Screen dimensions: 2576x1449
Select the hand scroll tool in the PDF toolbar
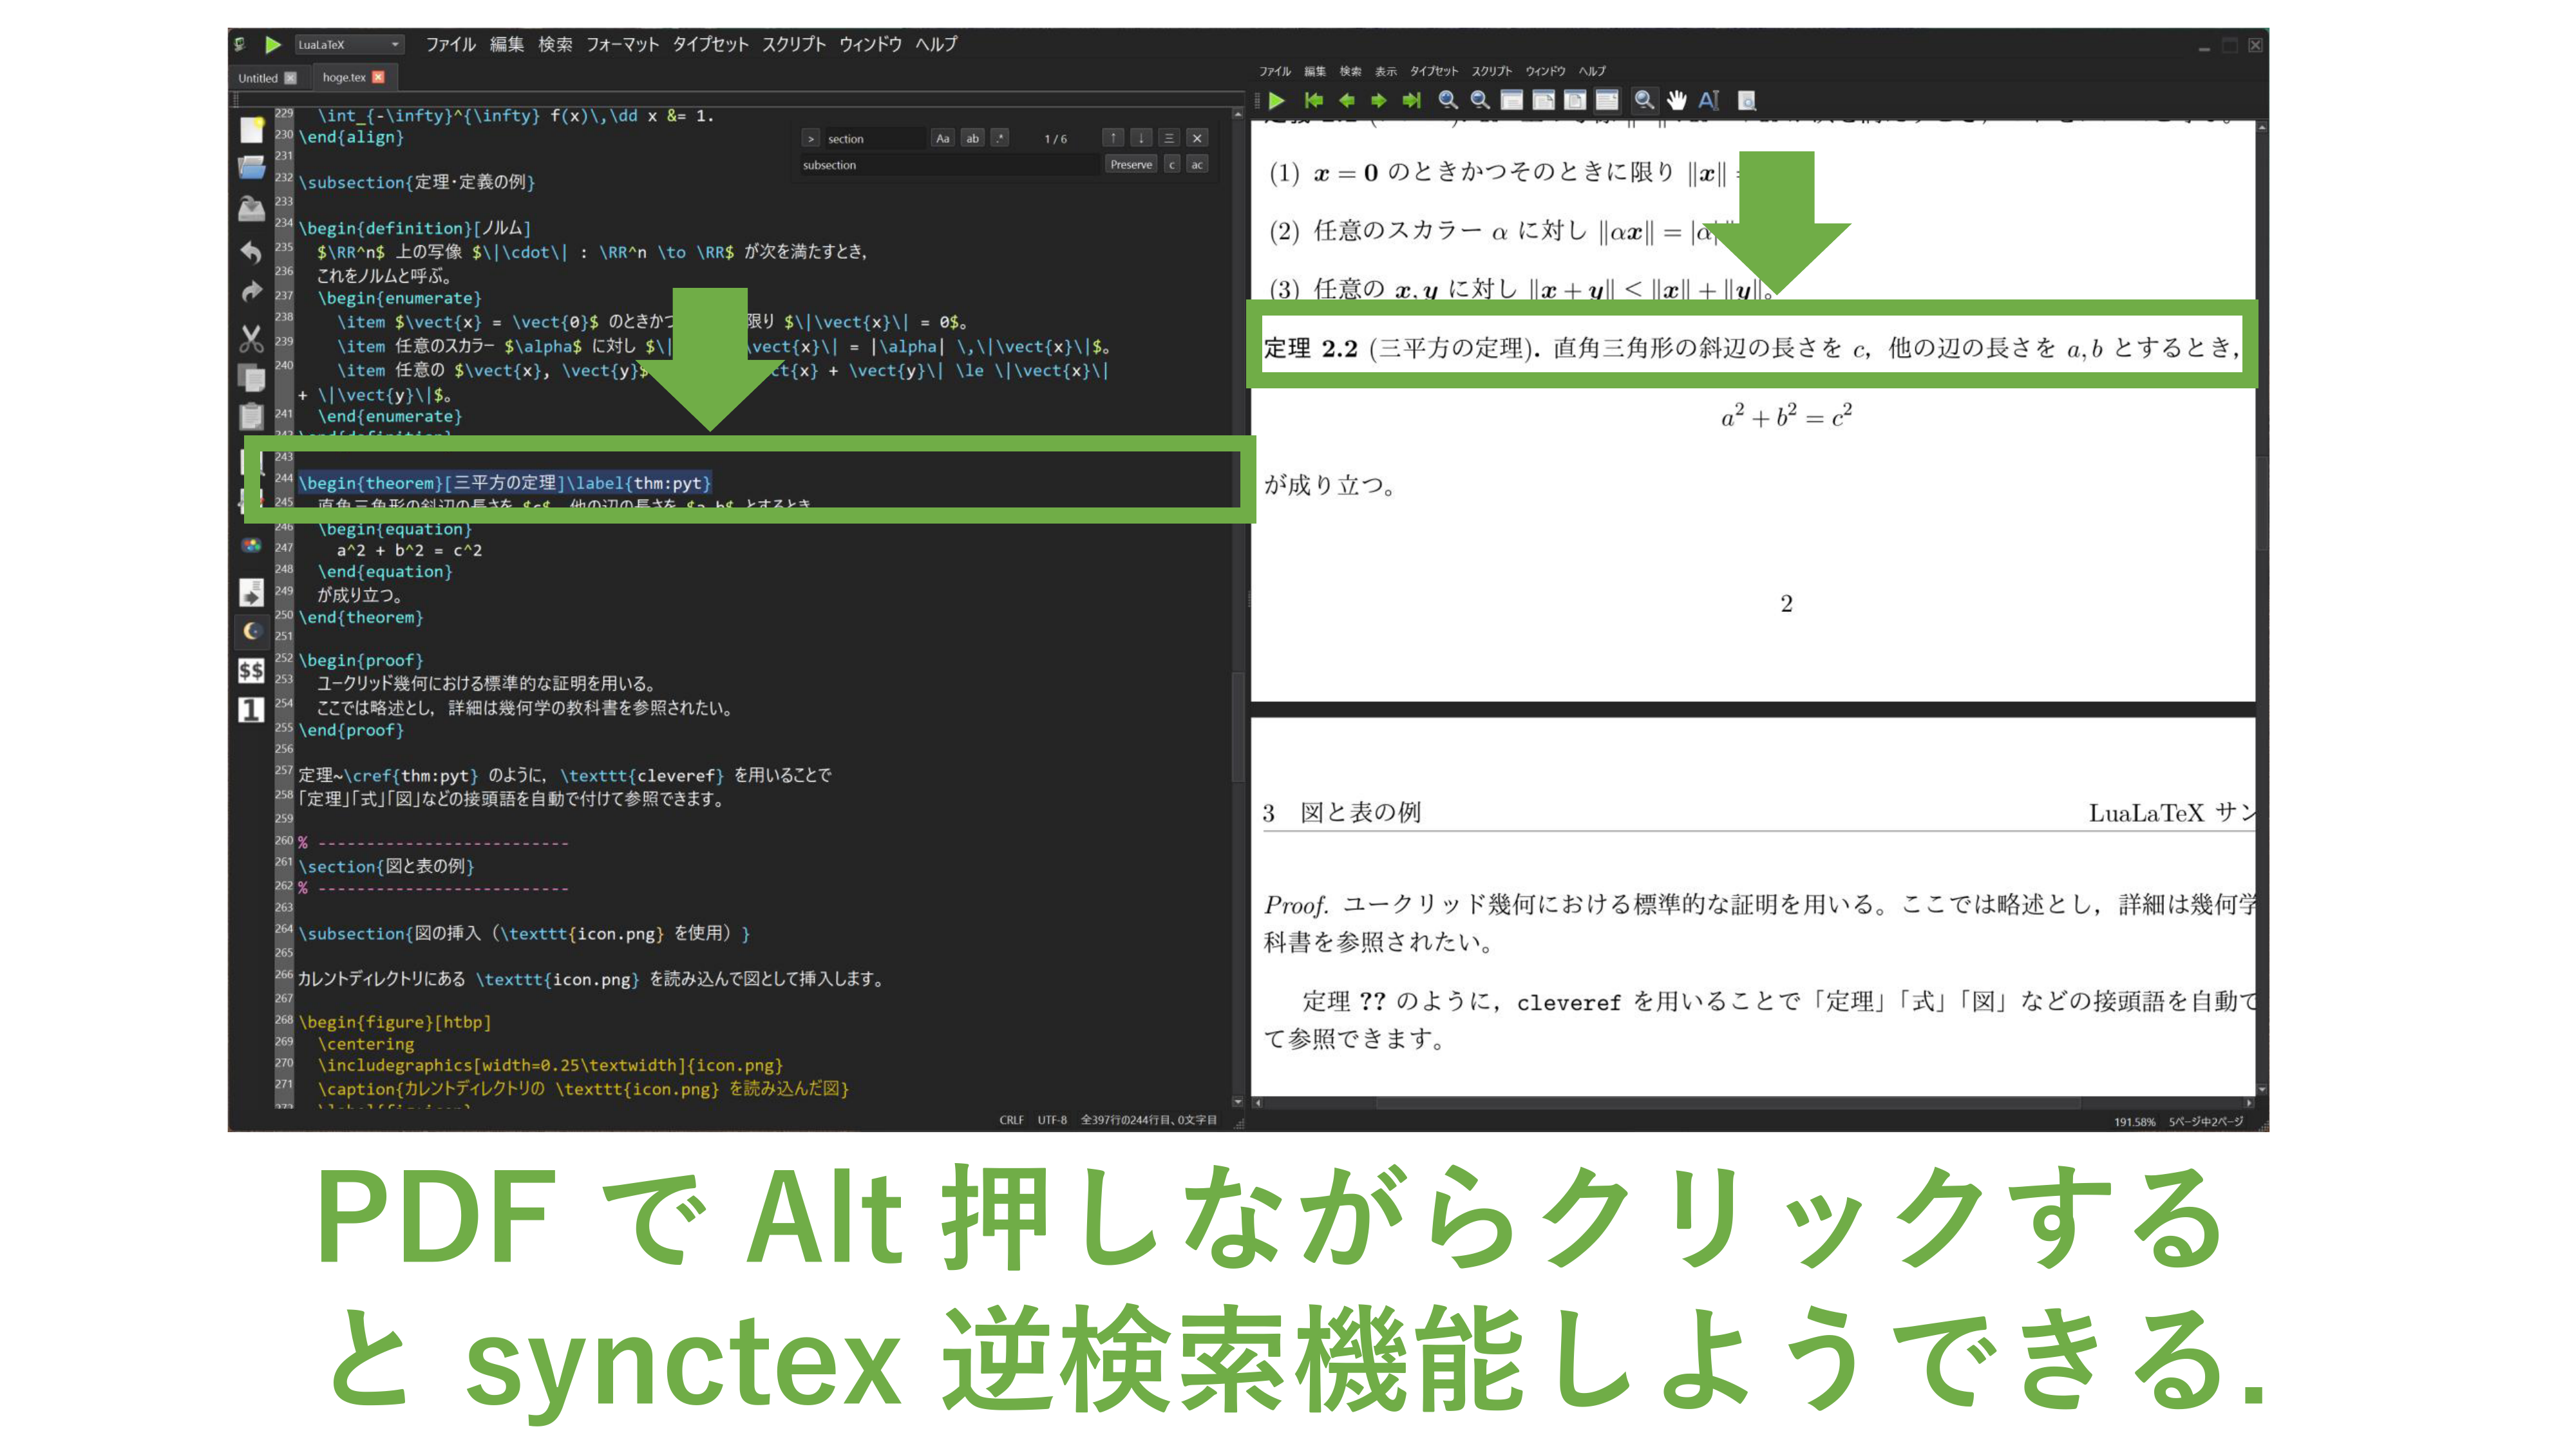click(1678, 100)
